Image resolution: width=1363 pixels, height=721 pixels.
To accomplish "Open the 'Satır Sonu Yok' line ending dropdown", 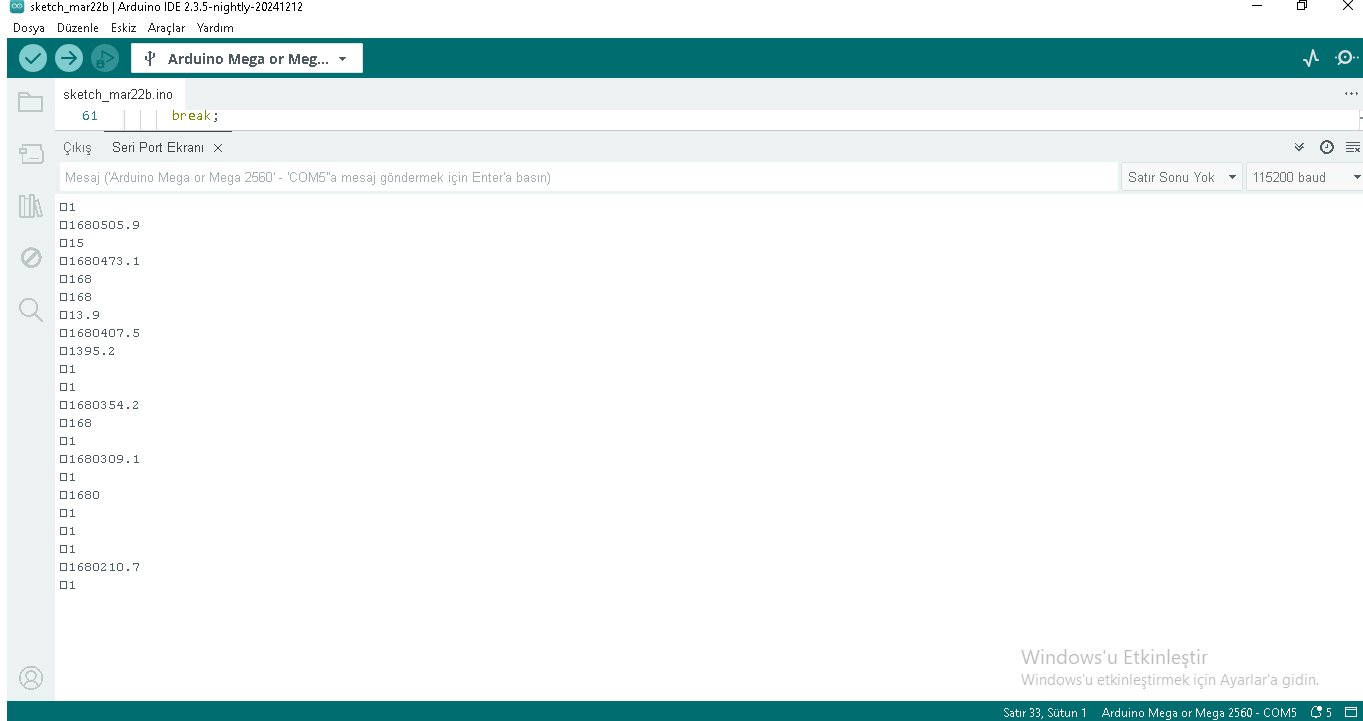I will [1182, 176].
